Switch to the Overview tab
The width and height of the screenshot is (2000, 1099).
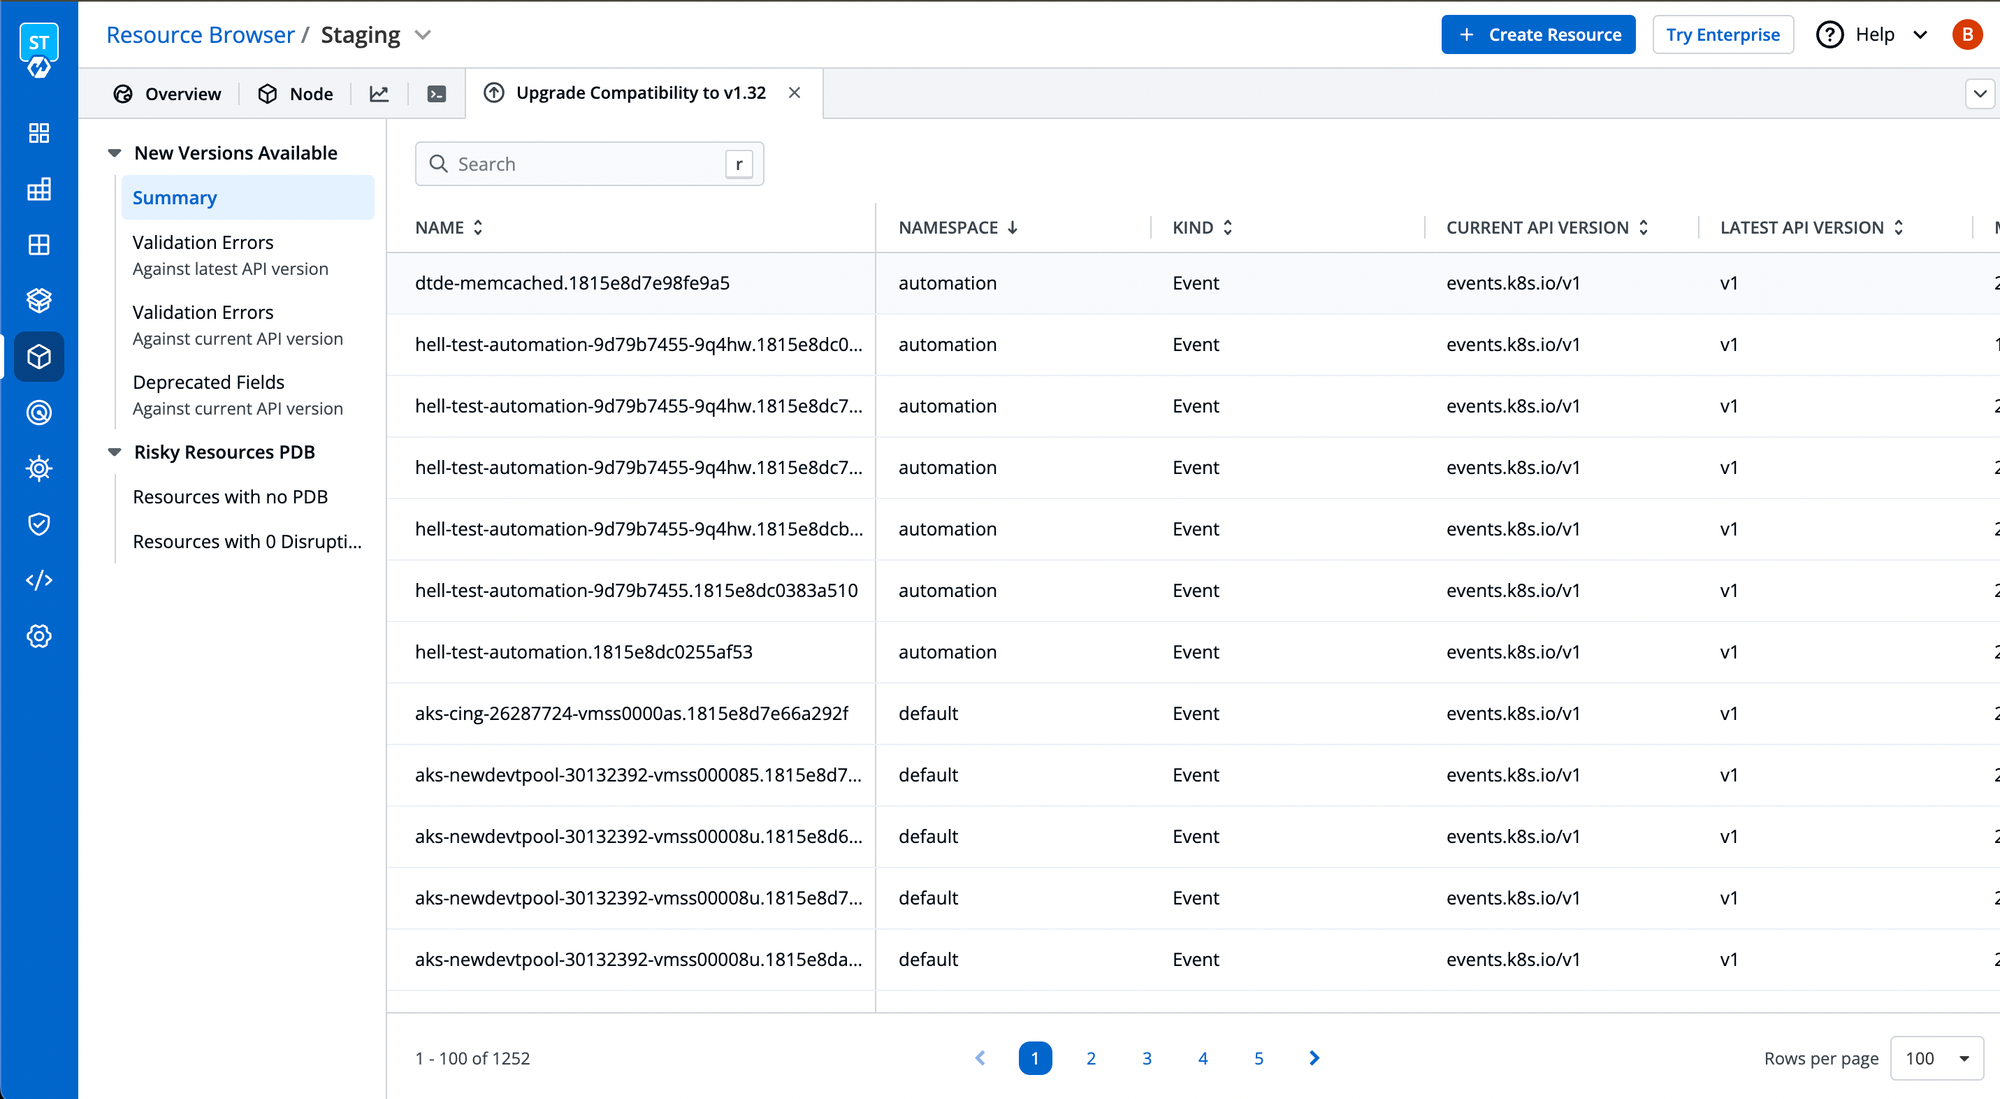[x=167, y=94]
